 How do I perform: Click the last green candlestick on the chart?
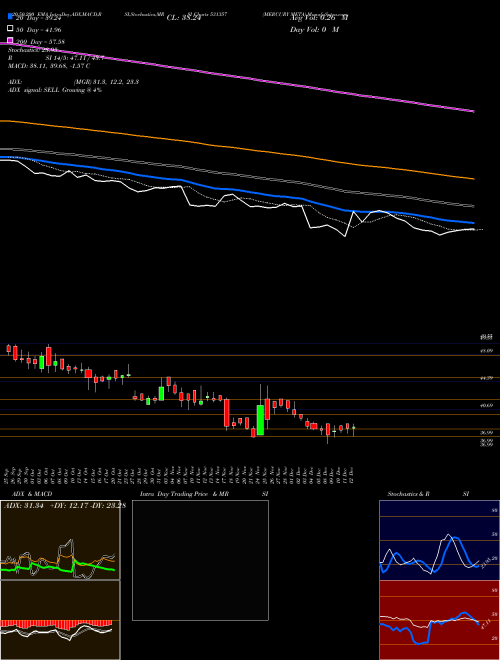(x=354, y=428)
